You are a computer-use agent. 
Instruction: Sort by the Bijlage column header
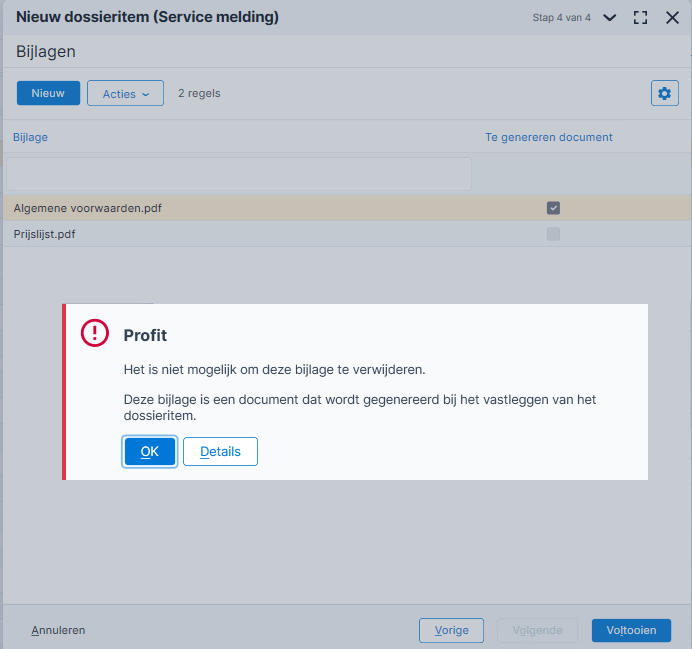30,137
